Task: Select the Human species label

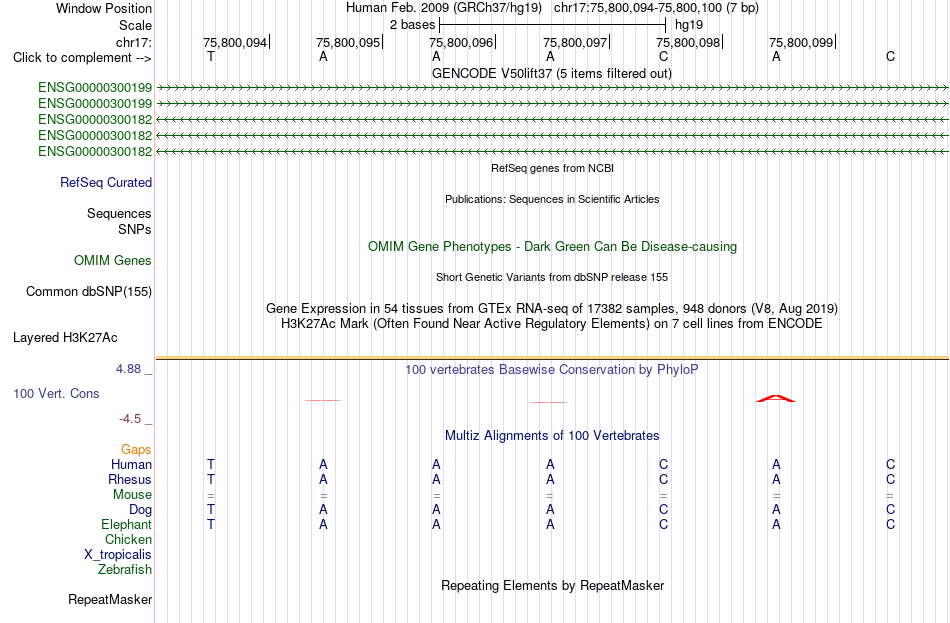Action: (x=131, y=465)
